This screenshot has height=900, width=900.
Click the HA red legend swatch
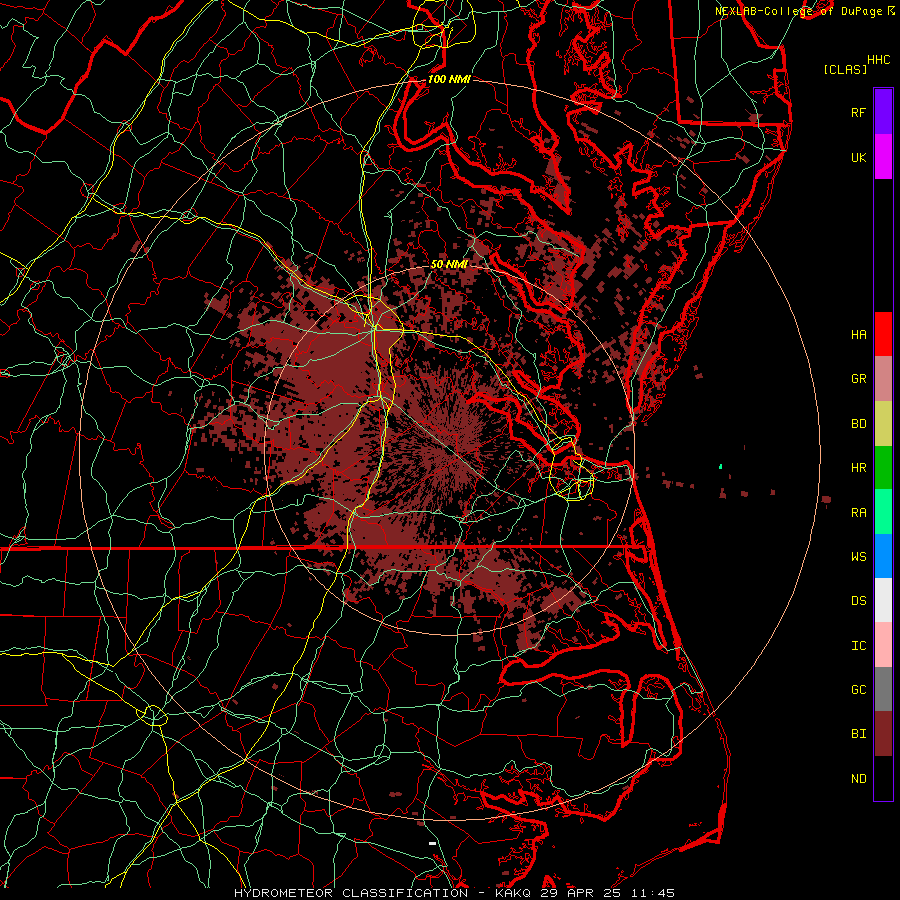pos(883,334)
